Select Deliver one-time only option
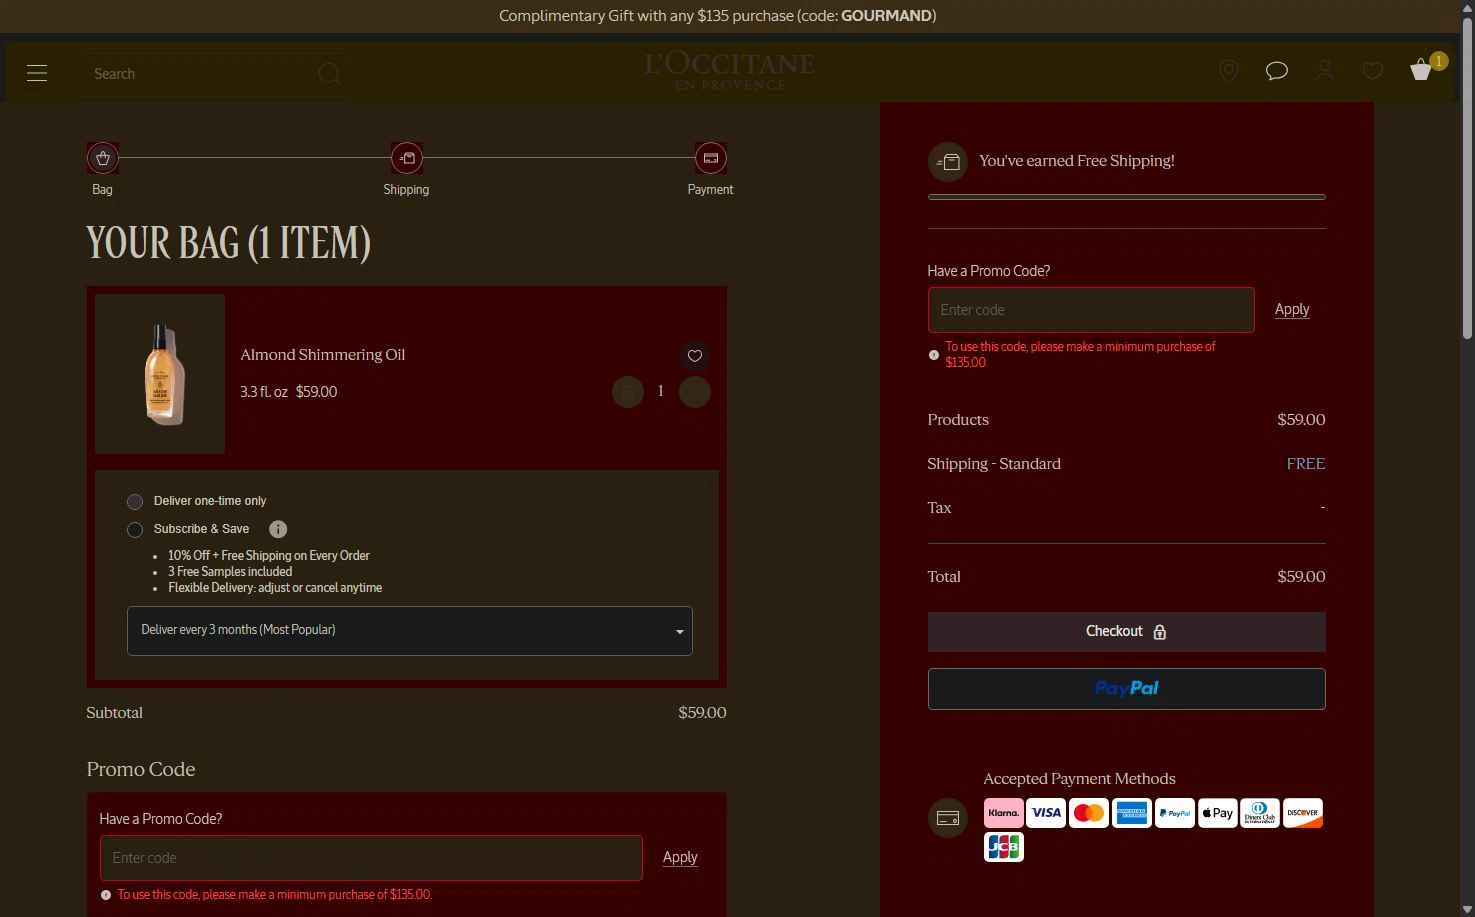The width and height of the screenshot is (1475, 917). [x=135, y=502]
